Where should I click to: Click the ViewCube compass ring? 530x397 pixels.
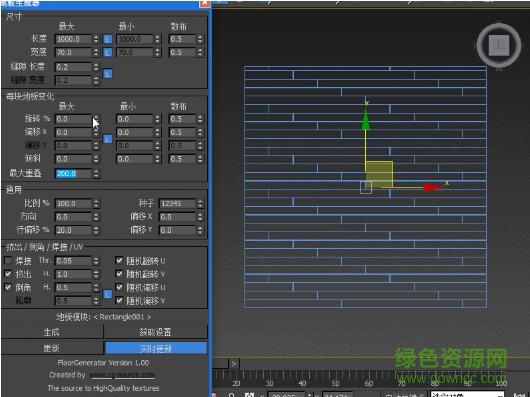tap(481, 45)
